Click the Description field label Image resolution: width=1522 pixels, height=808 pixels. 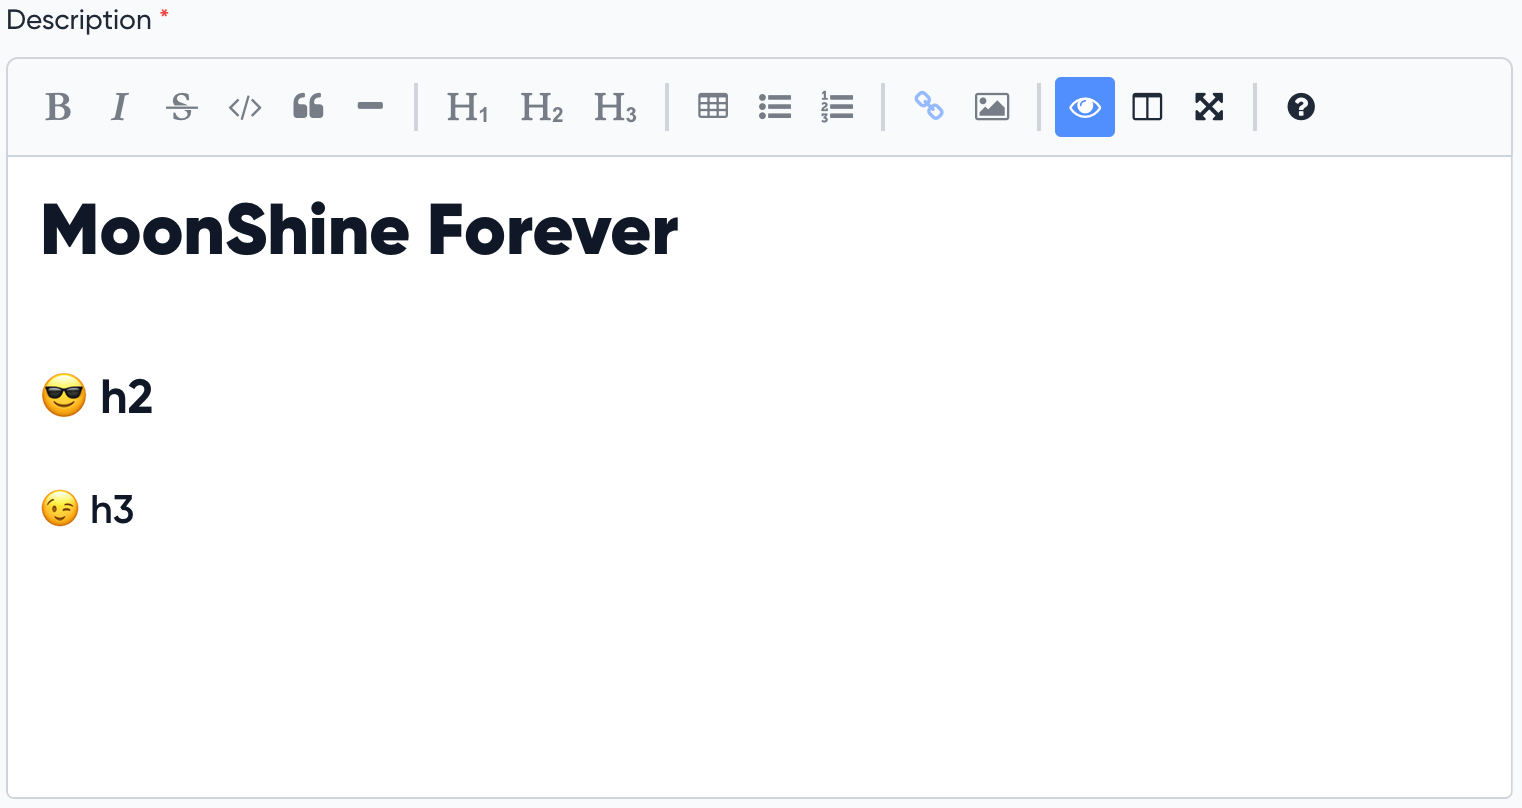tap(79, 20)
